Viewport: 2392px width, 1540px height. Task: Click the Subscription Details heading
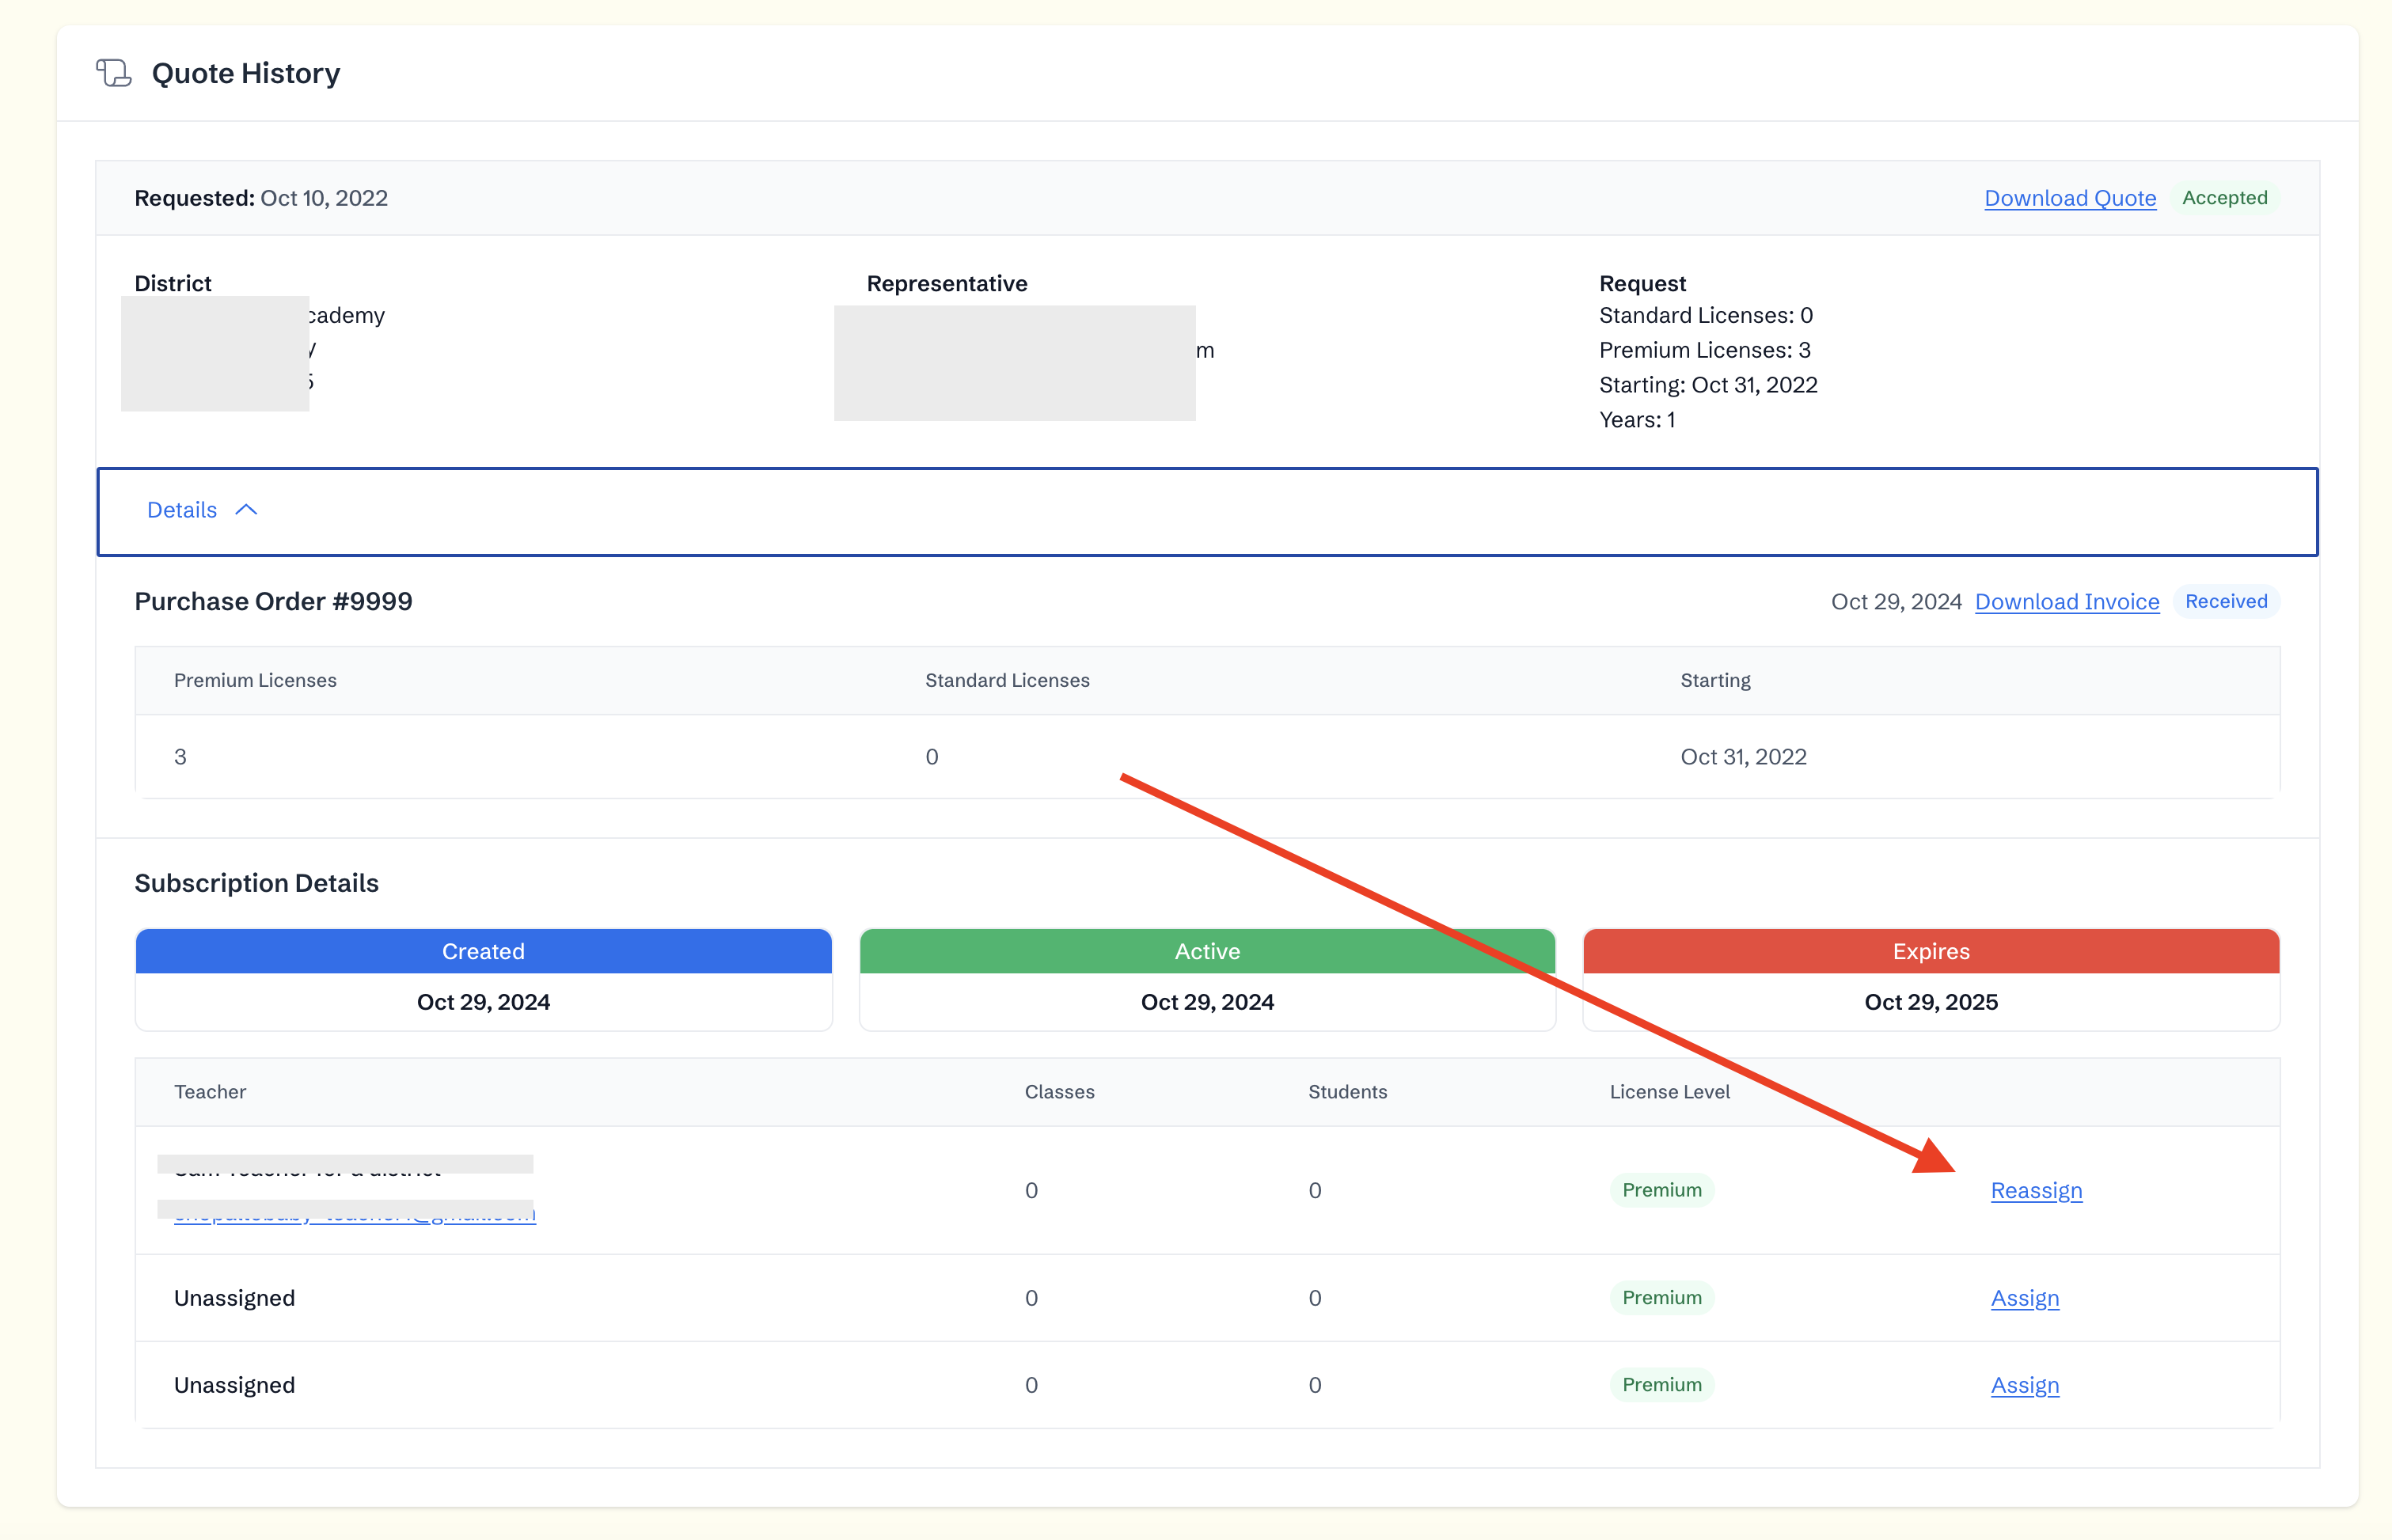coord(256,883)
